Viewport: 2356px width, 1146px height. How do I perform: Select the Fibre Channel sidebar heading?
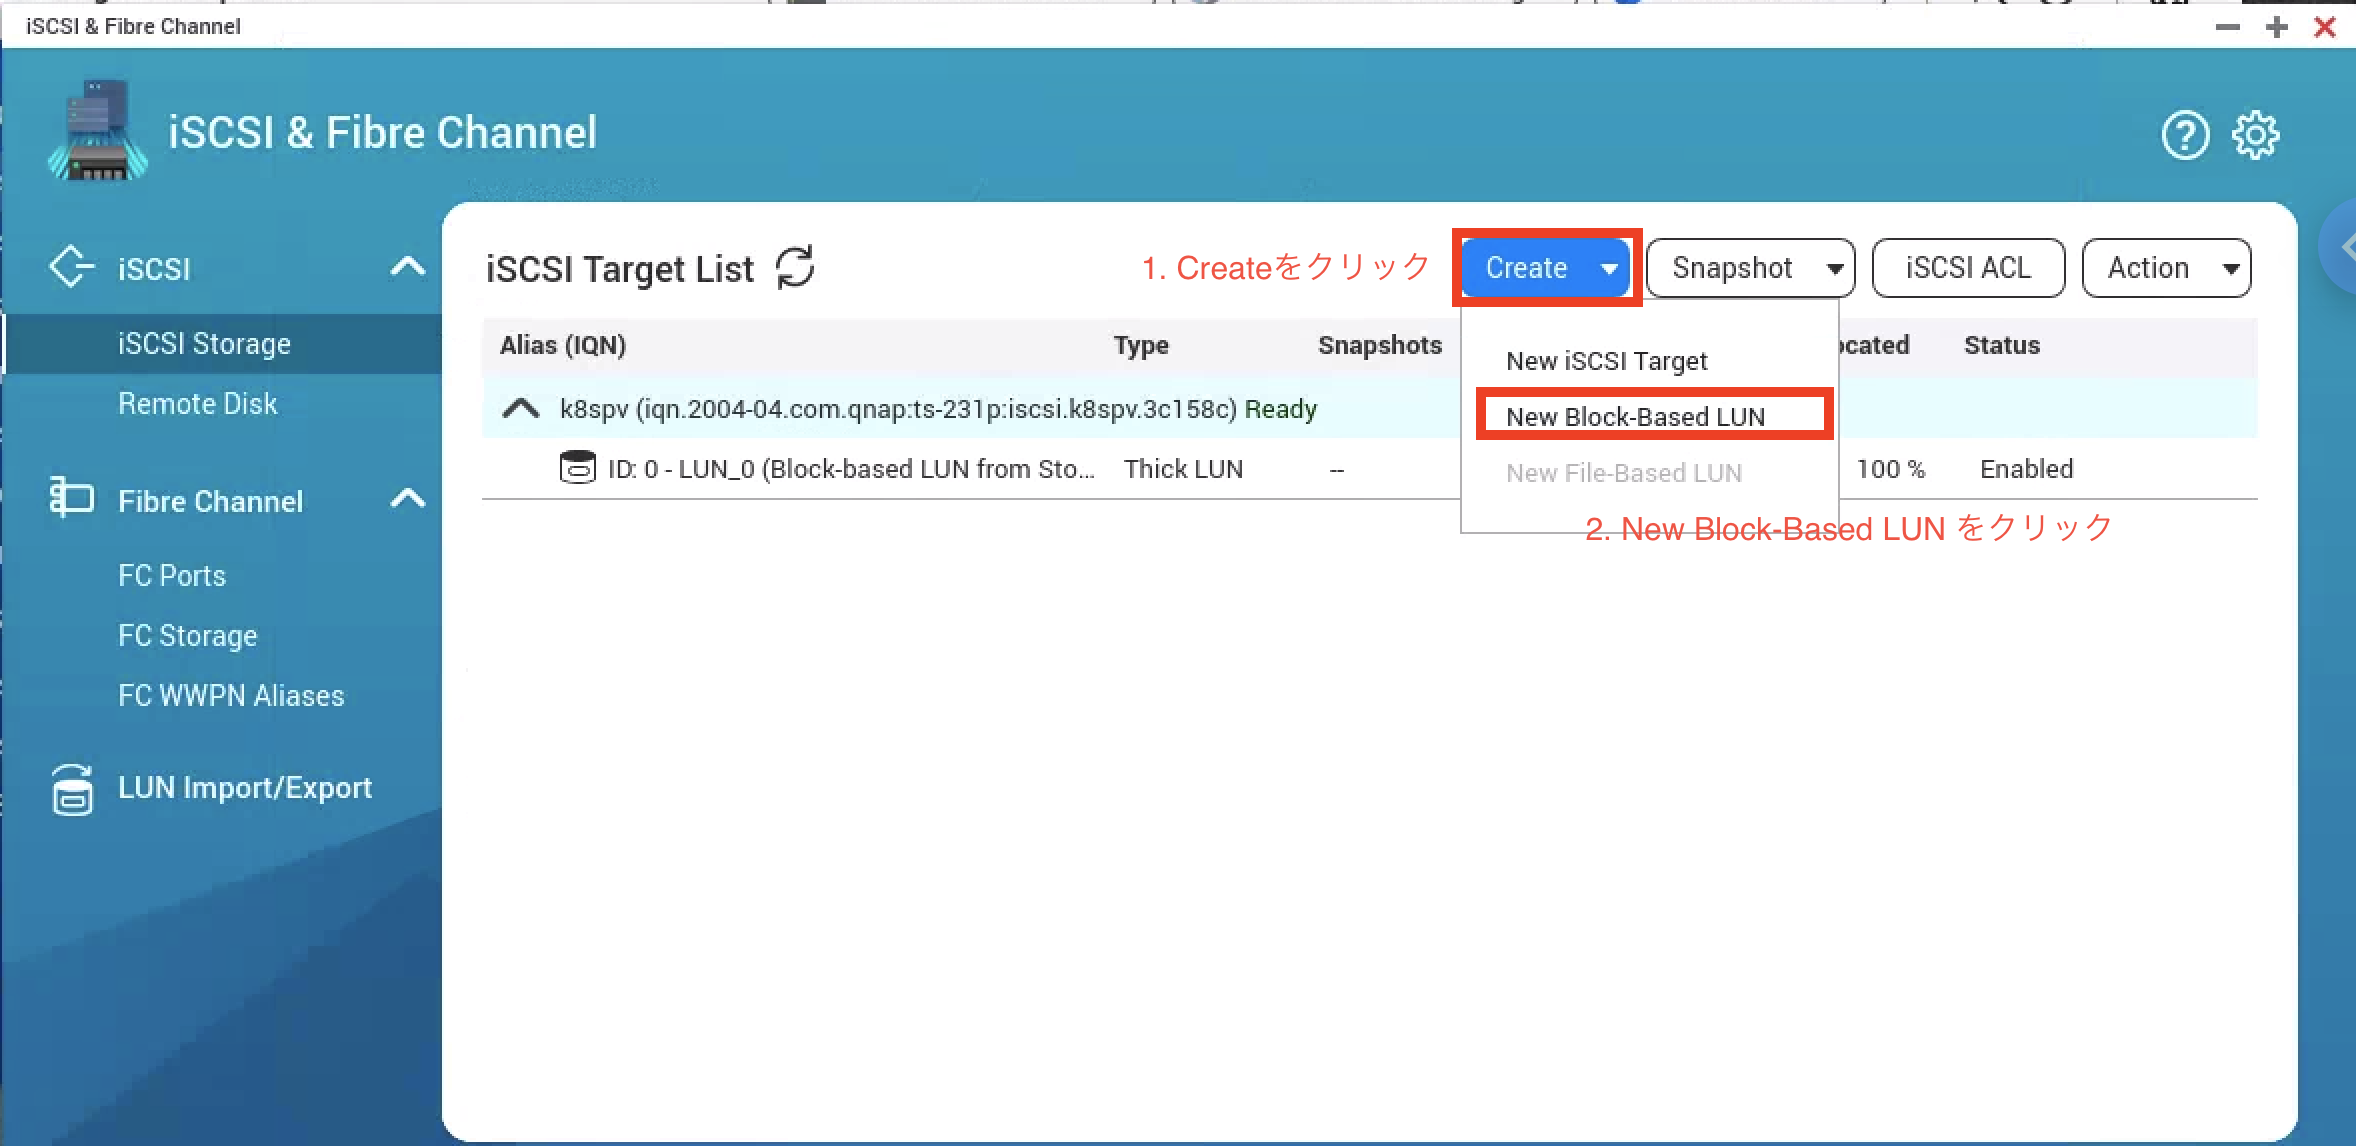tap(211, 500)
